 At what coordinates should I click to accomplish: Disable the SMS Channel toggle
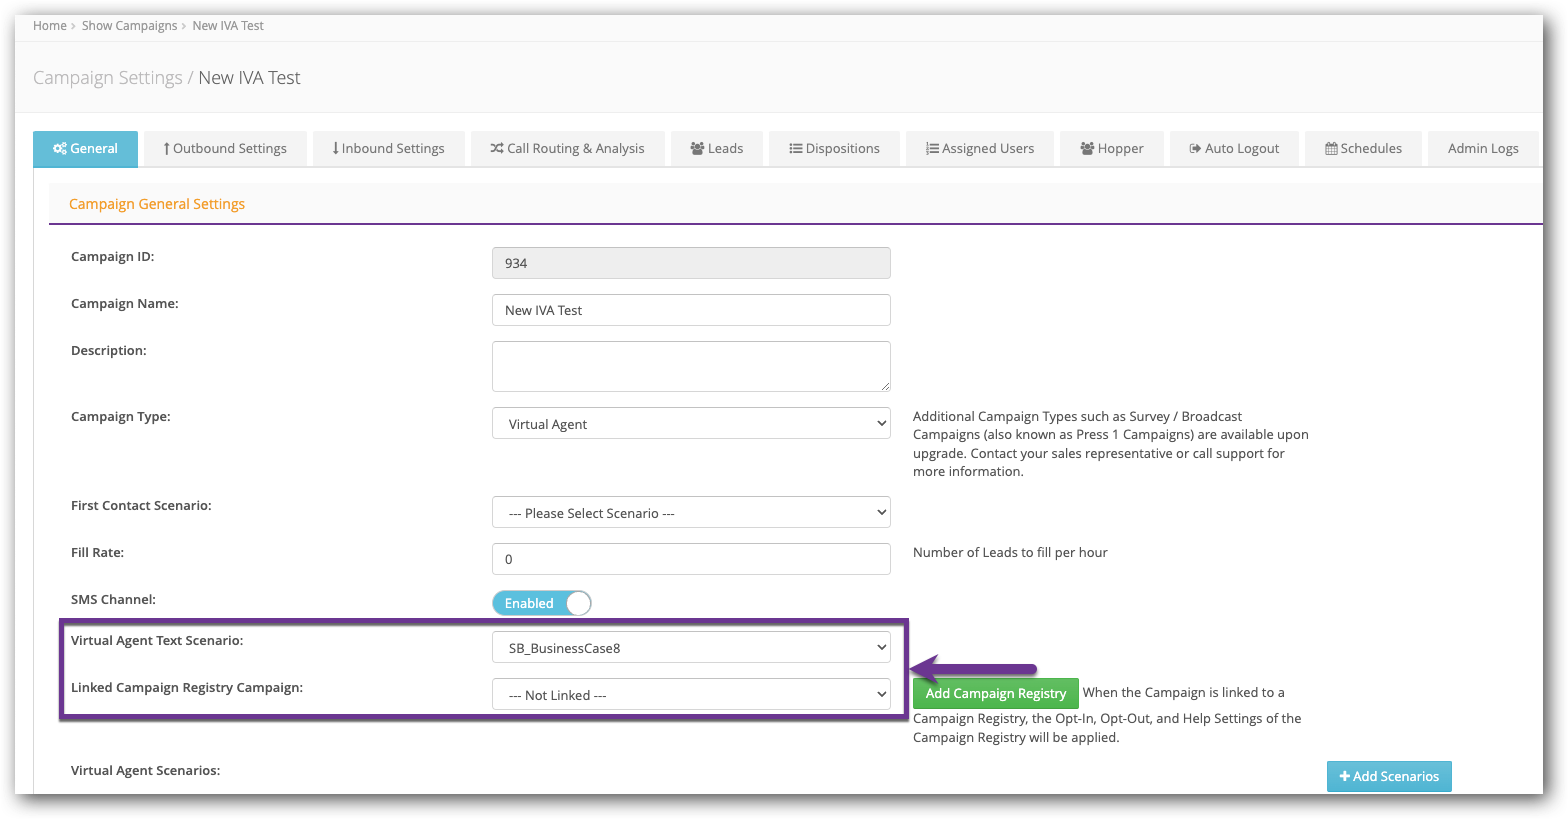(x=542, y=603)
